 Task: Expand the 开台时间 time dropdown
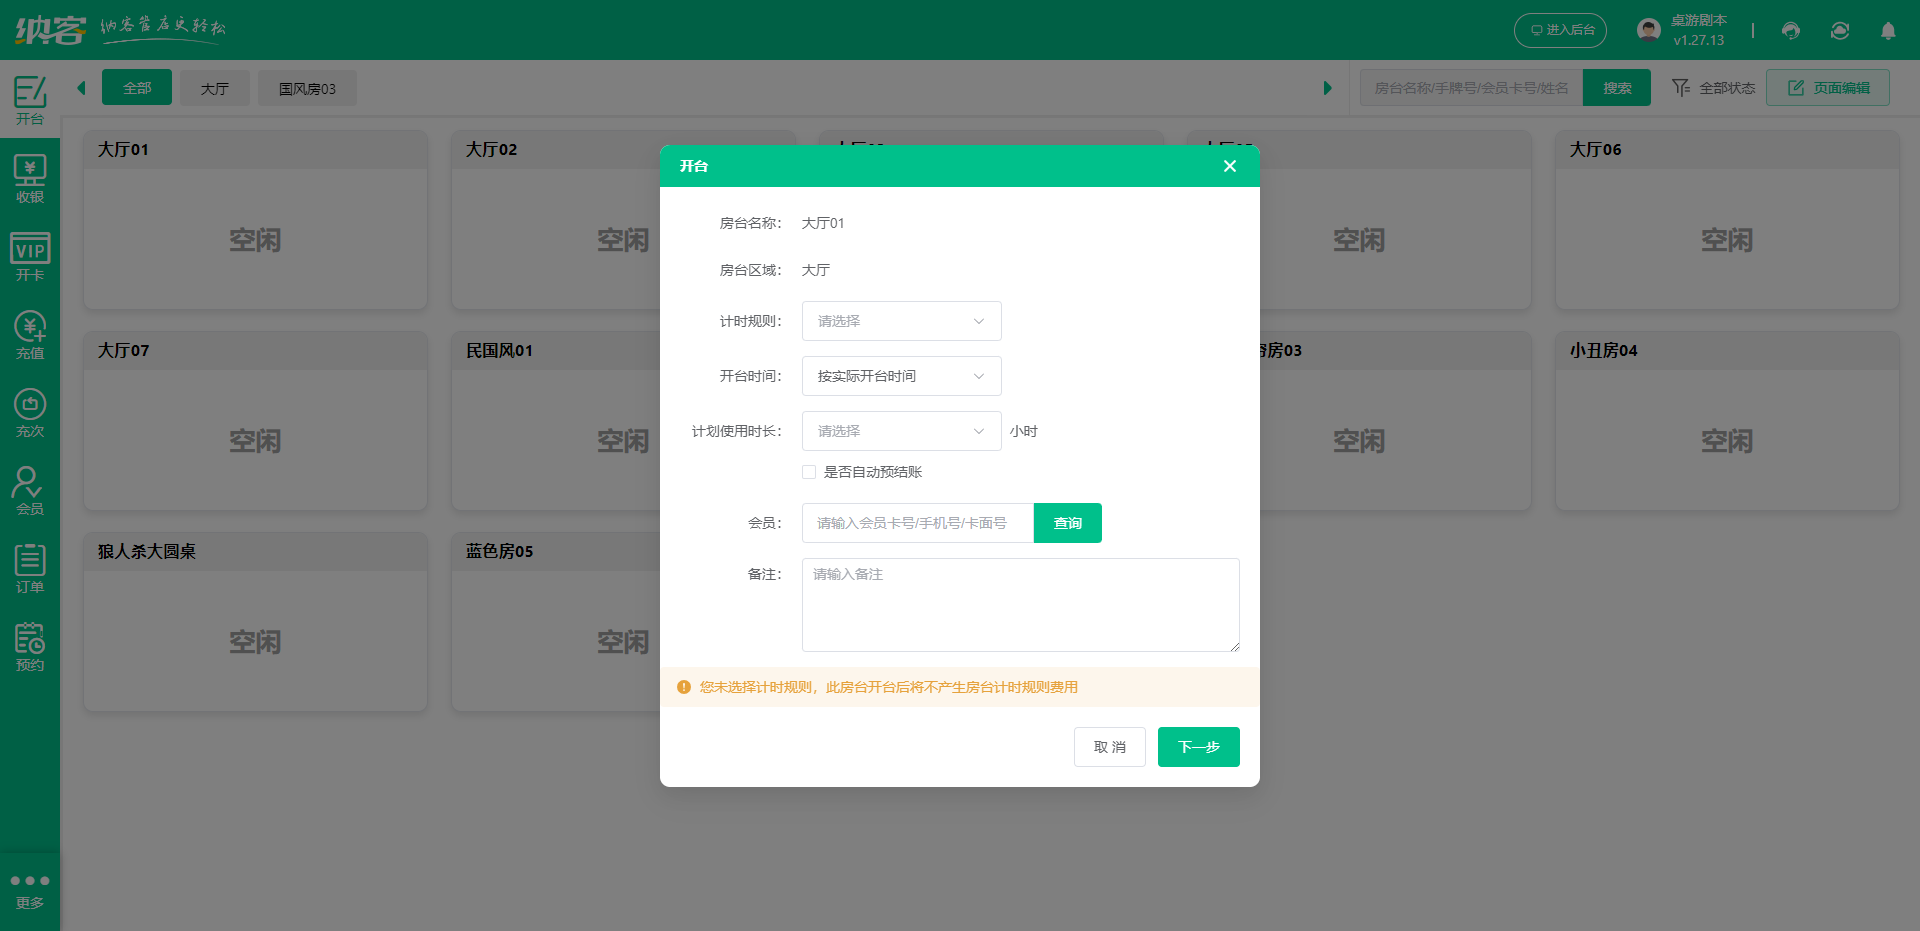(x=900, y=376)
